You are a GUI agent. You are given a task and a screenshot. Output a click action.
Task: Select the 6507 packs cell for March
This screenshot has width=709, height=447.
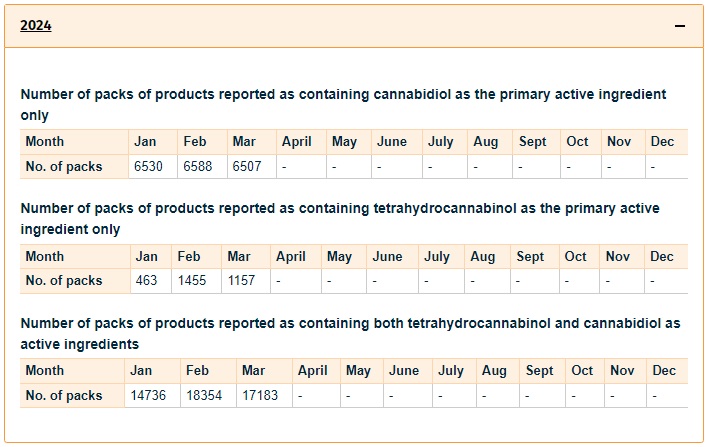[246, 167]
